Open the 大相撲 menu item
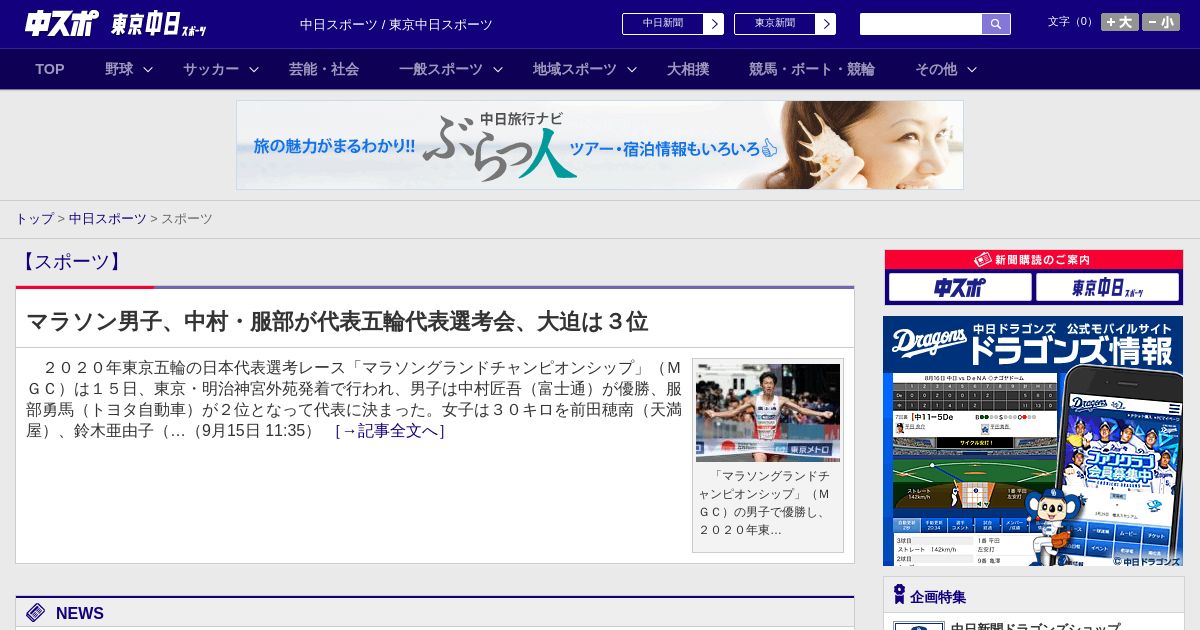The width and height of the screenshot is (1200, 630). (x=688, y=69)
